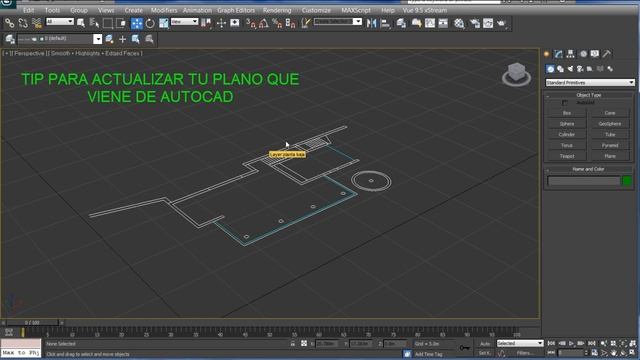Click the Cylinder primitive button

567,134
